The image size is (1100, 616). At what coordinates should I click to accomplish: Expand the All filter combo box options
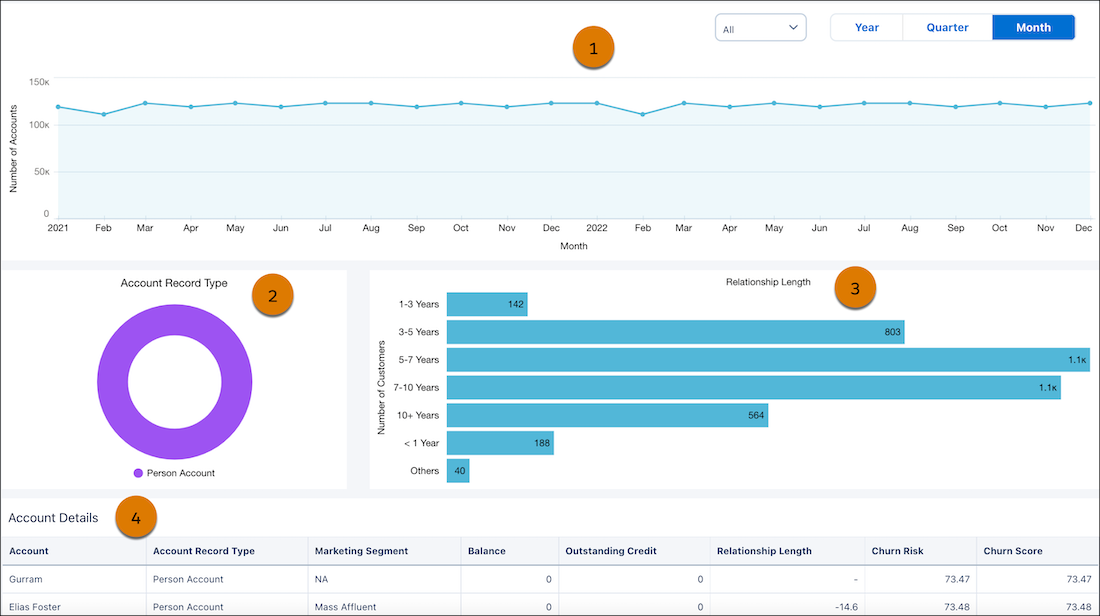pyautogui.click(x=760, y=27)
